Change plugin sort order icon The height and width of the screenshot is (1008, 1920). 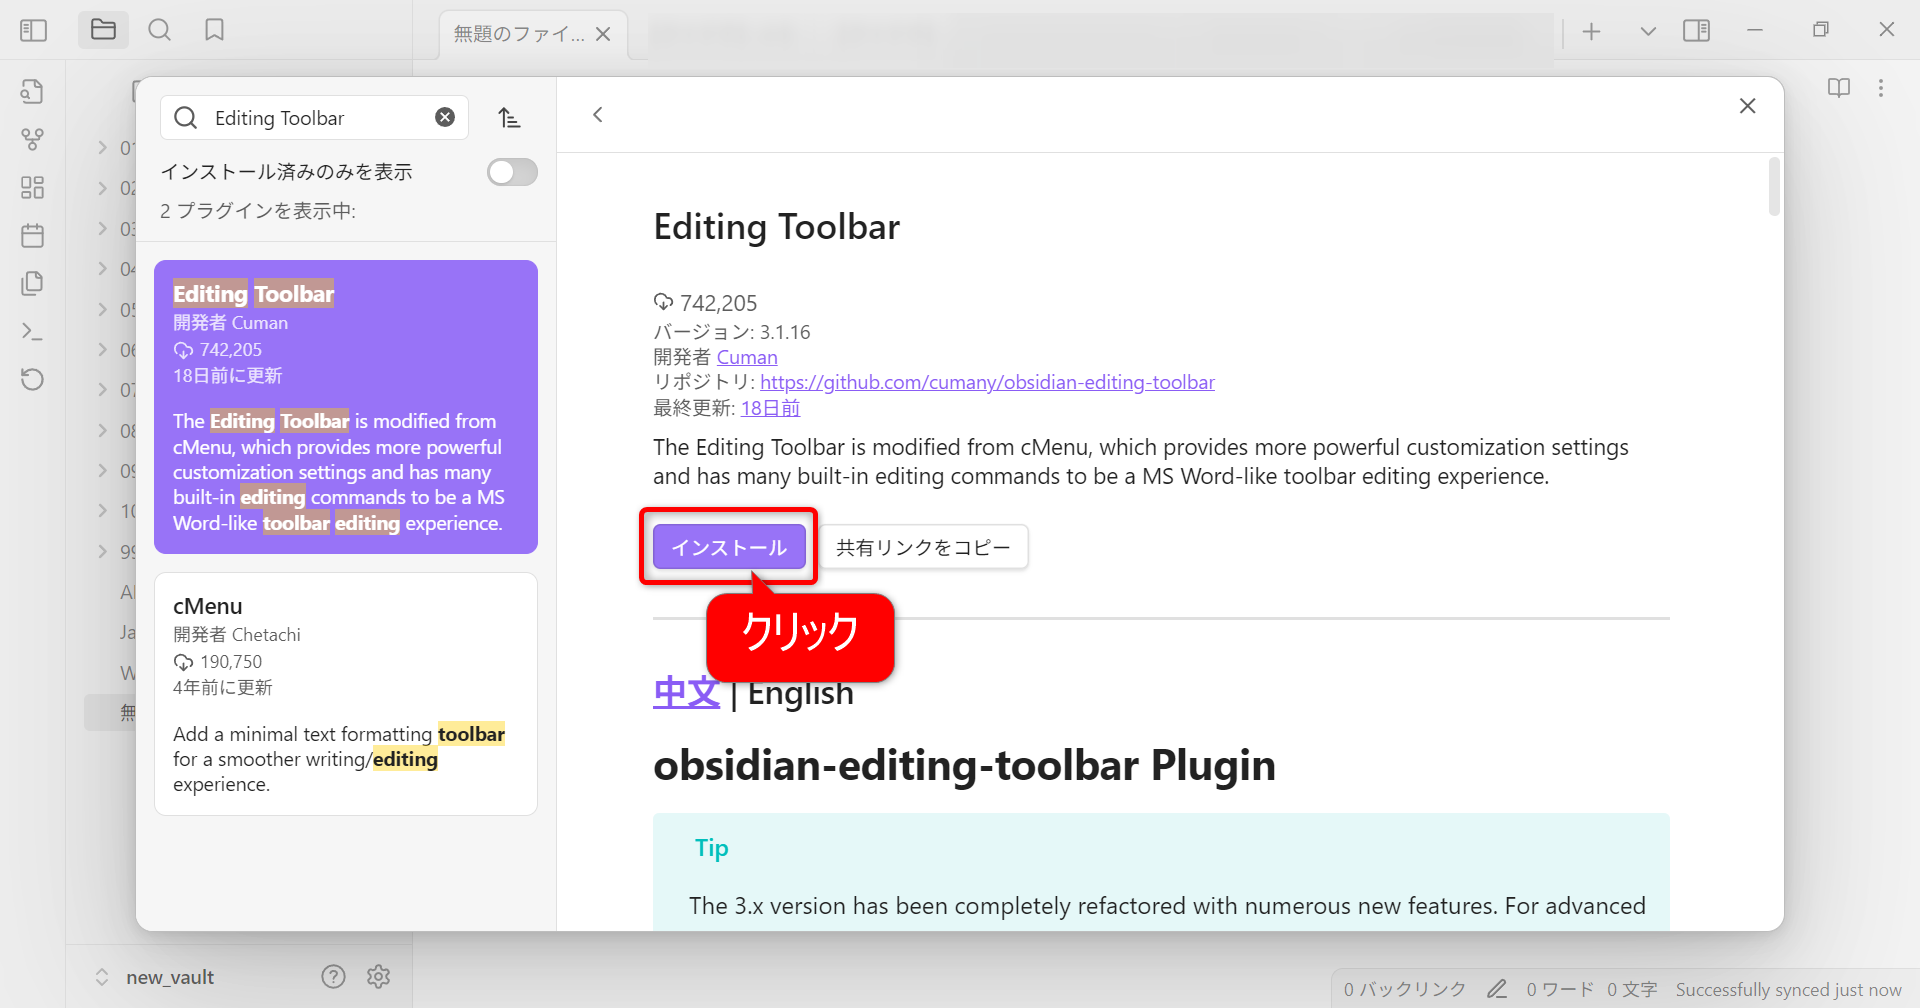[509, 118]
